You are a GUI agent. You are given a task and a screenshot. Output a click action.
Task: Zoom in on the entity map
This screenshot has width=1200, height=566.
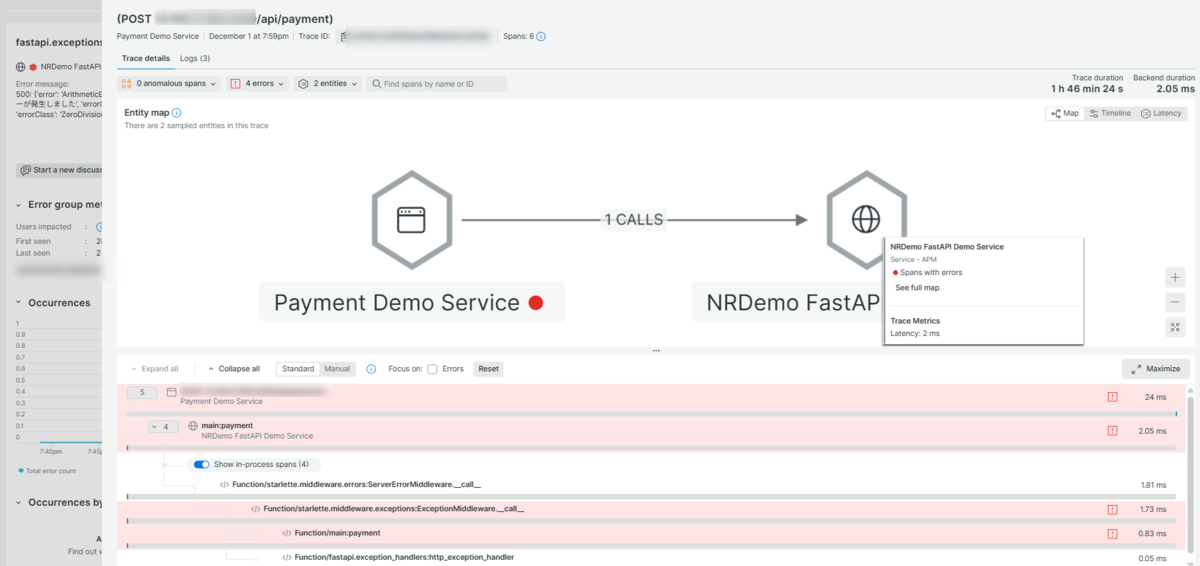tap(1175, 277)
